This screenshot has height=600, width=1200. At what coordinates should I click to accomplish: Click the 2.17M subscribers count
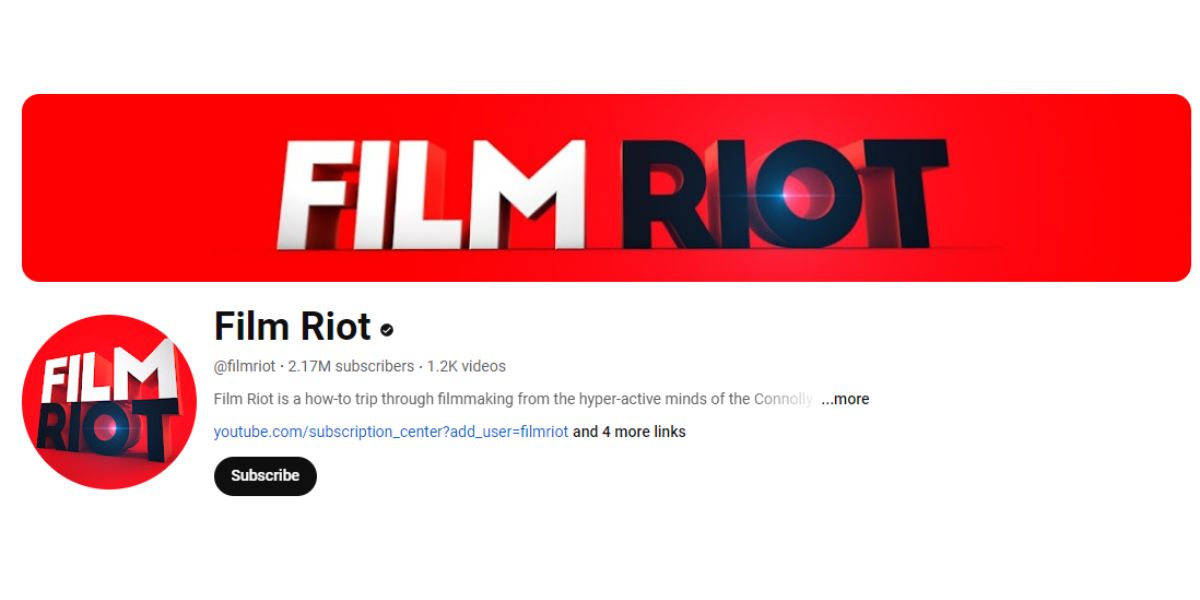(x=351, y=366)
